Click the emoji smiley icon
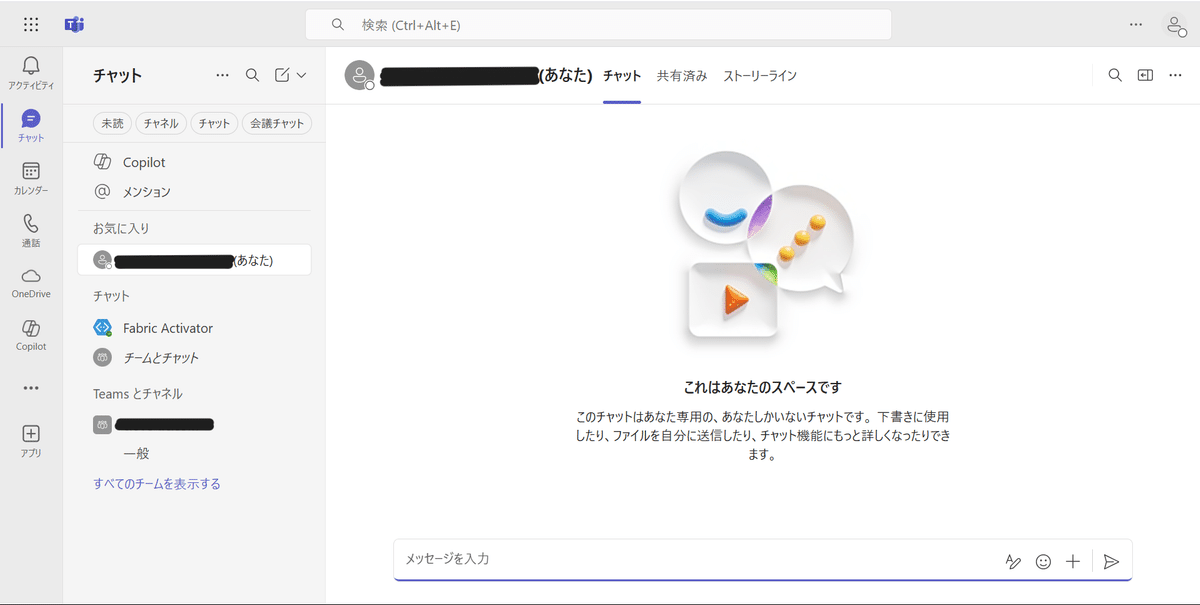The height and width of the screenshot is (605, 1200). point(1043,562)
